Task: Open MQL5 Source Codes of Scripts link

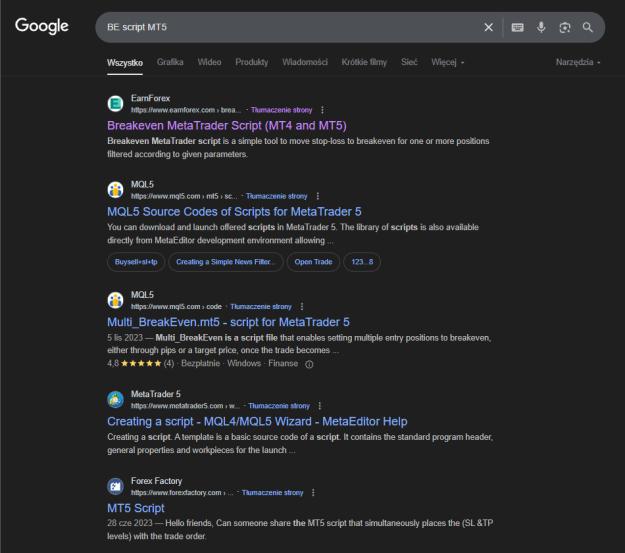Action: coord(234,212)
